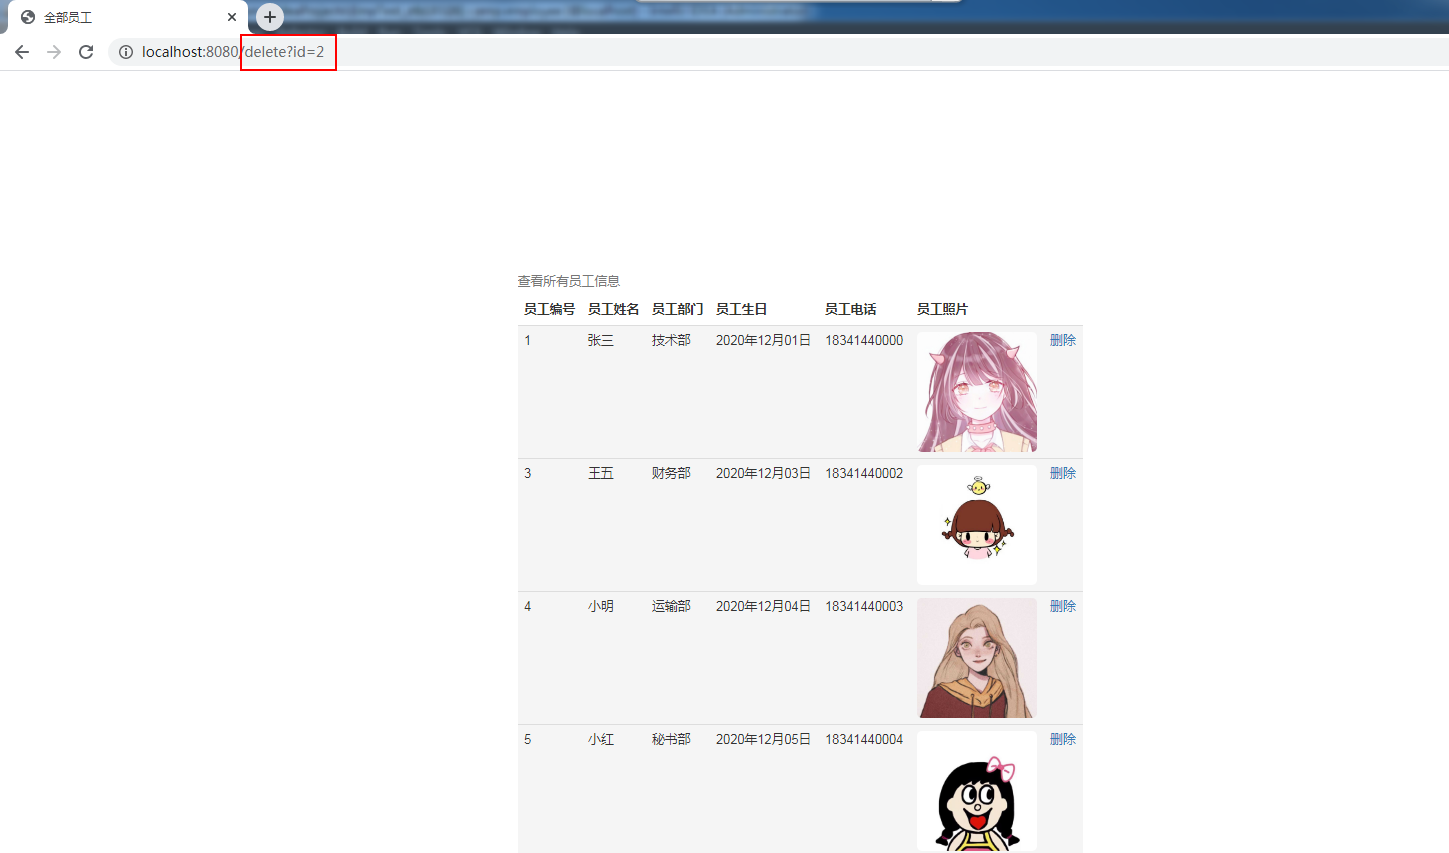
Task: Close the 全部员工 tab
Action: point(232,17)
